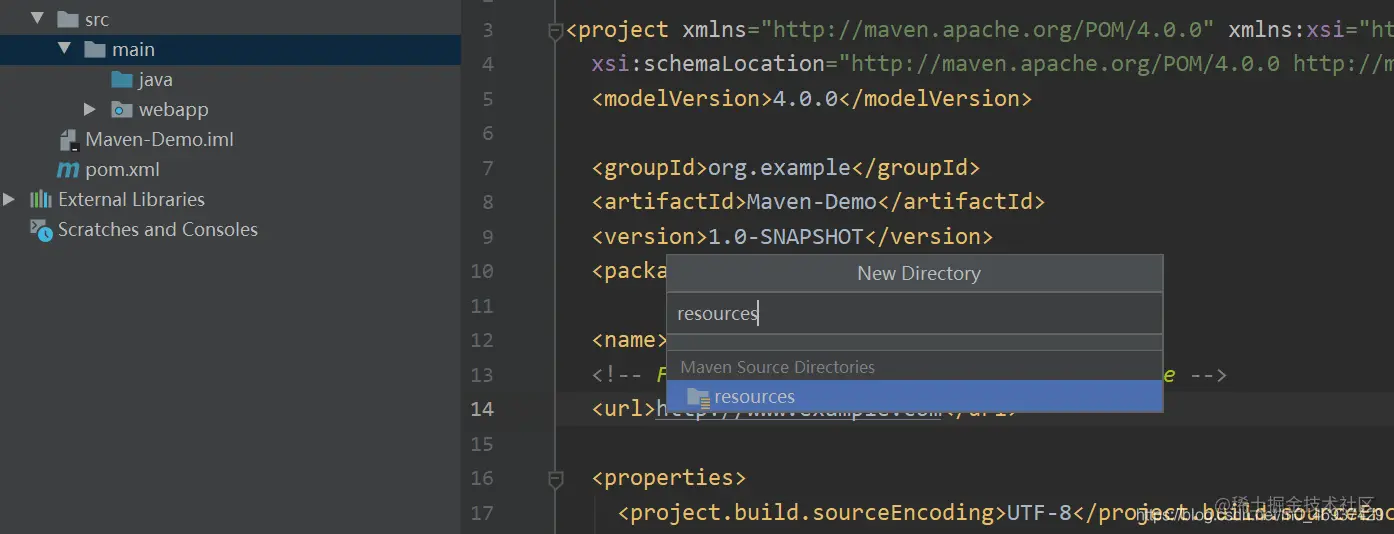
Task: Click the webapp web-folder icon
Action: [x=122, y=109]
